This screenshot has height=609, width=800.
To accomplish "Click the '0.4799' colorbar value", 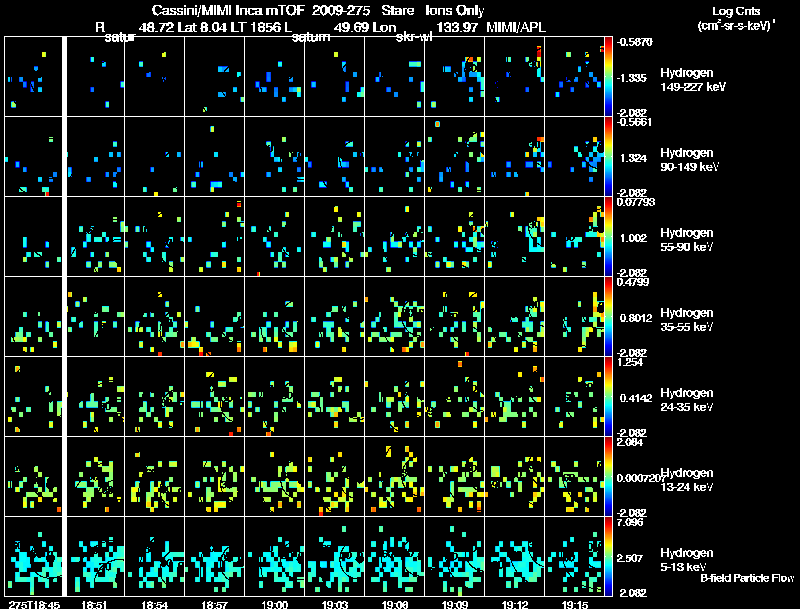I will point(633,282).
